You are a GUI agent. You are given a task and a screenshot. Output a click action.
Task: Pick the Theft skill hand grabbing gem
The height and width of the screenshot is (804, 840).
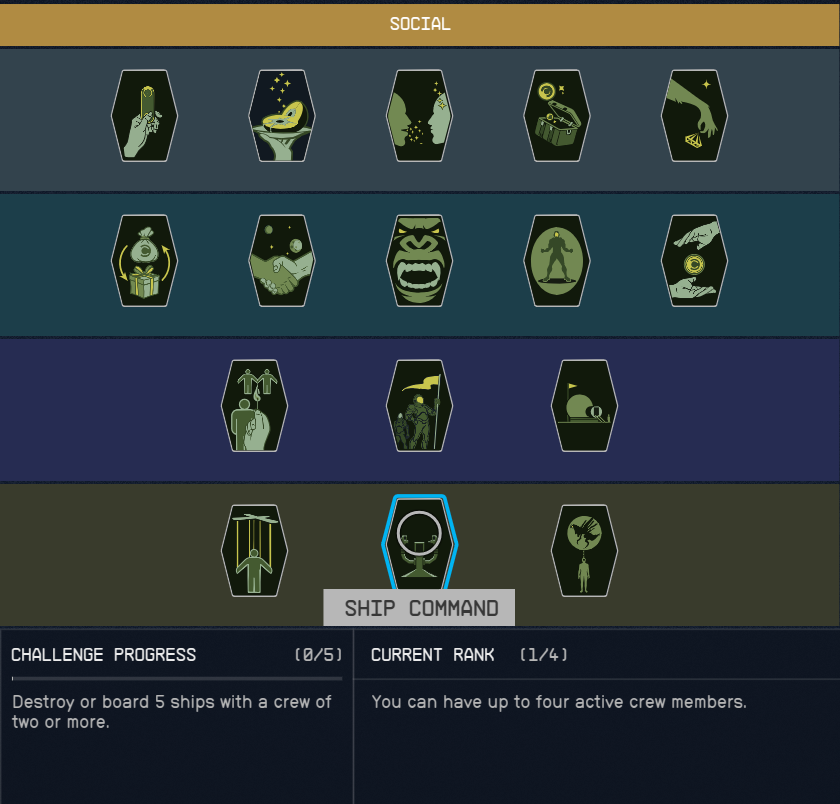tap(694, 116)
